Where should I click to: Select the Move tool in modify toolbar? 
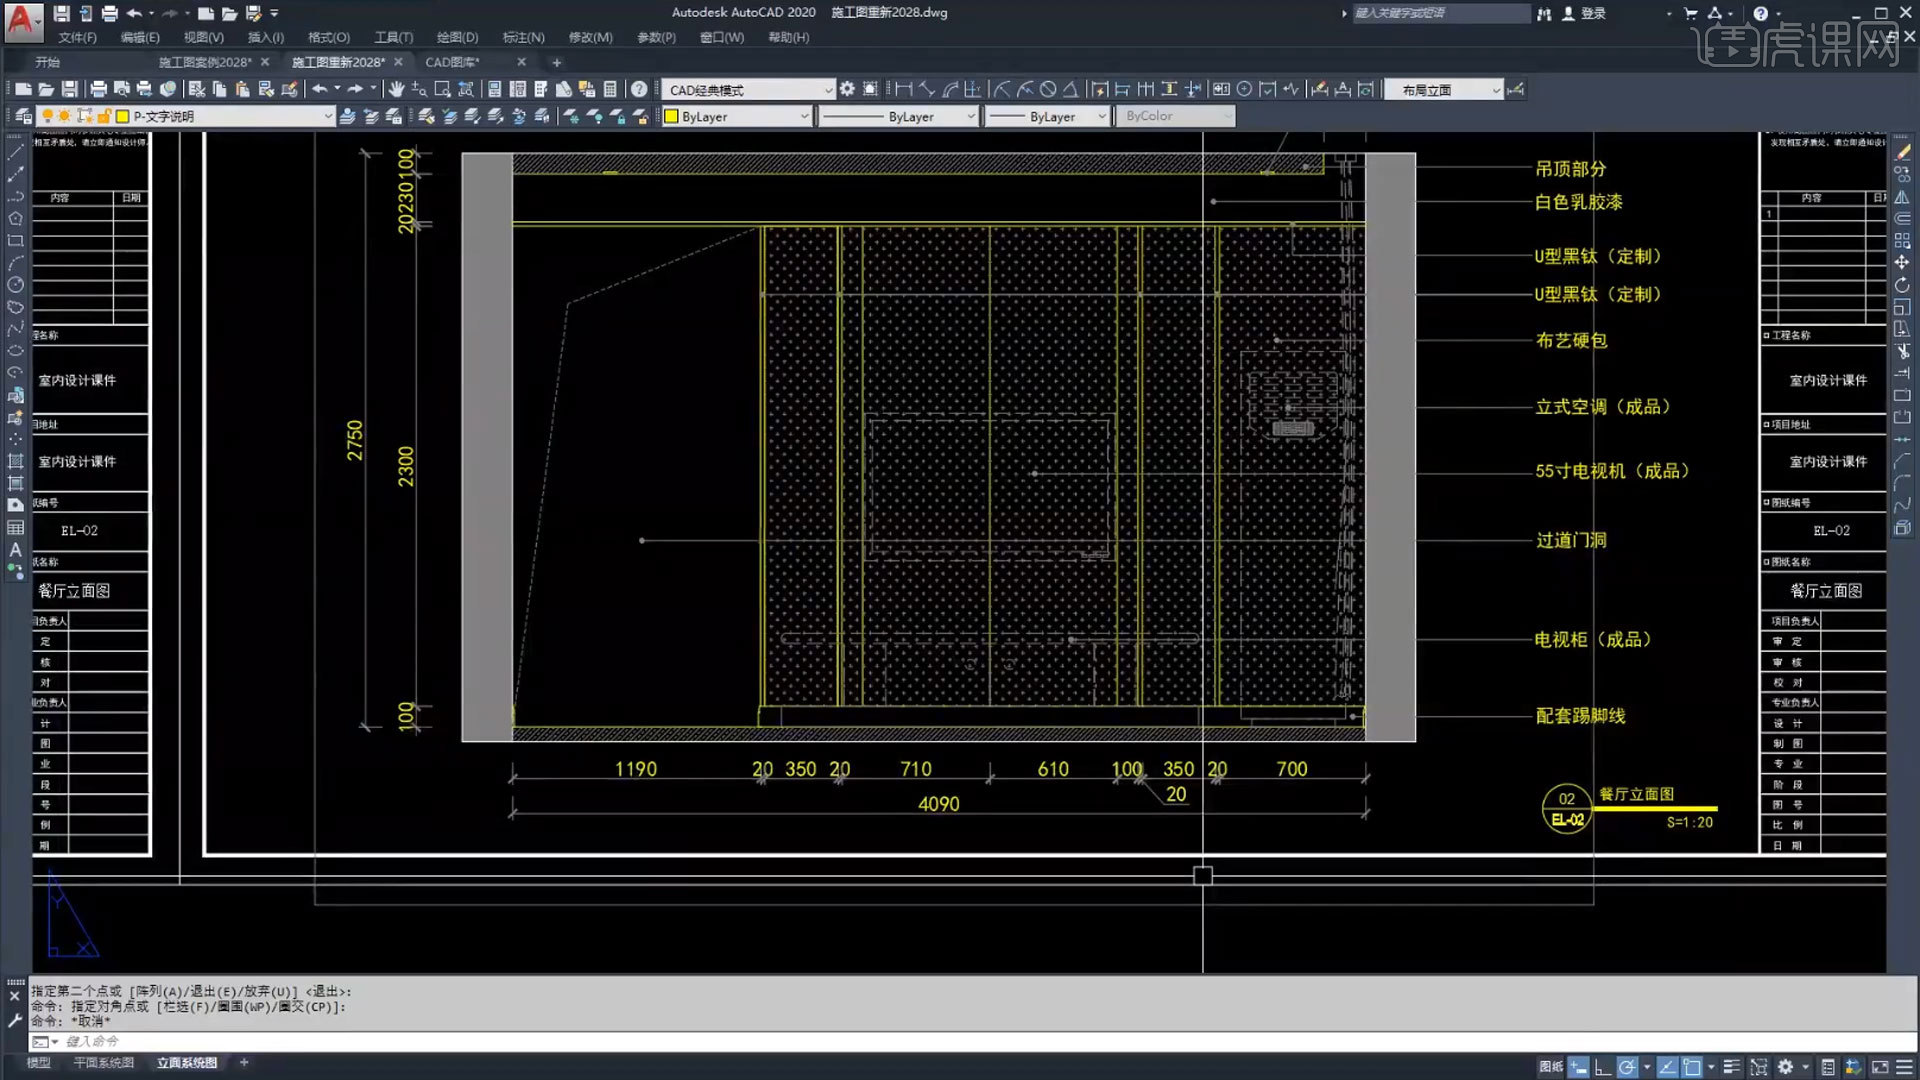[1902, 262]
